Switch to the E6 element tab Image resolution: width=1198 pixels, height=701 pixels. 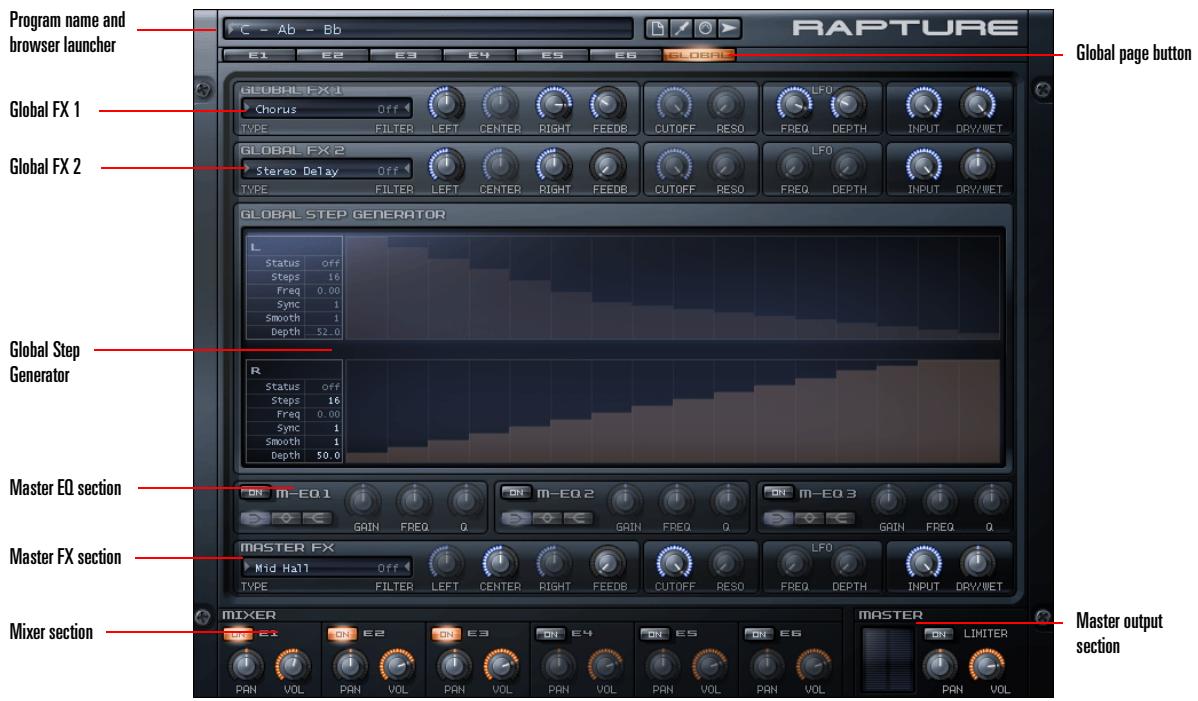tap(625, 55)
